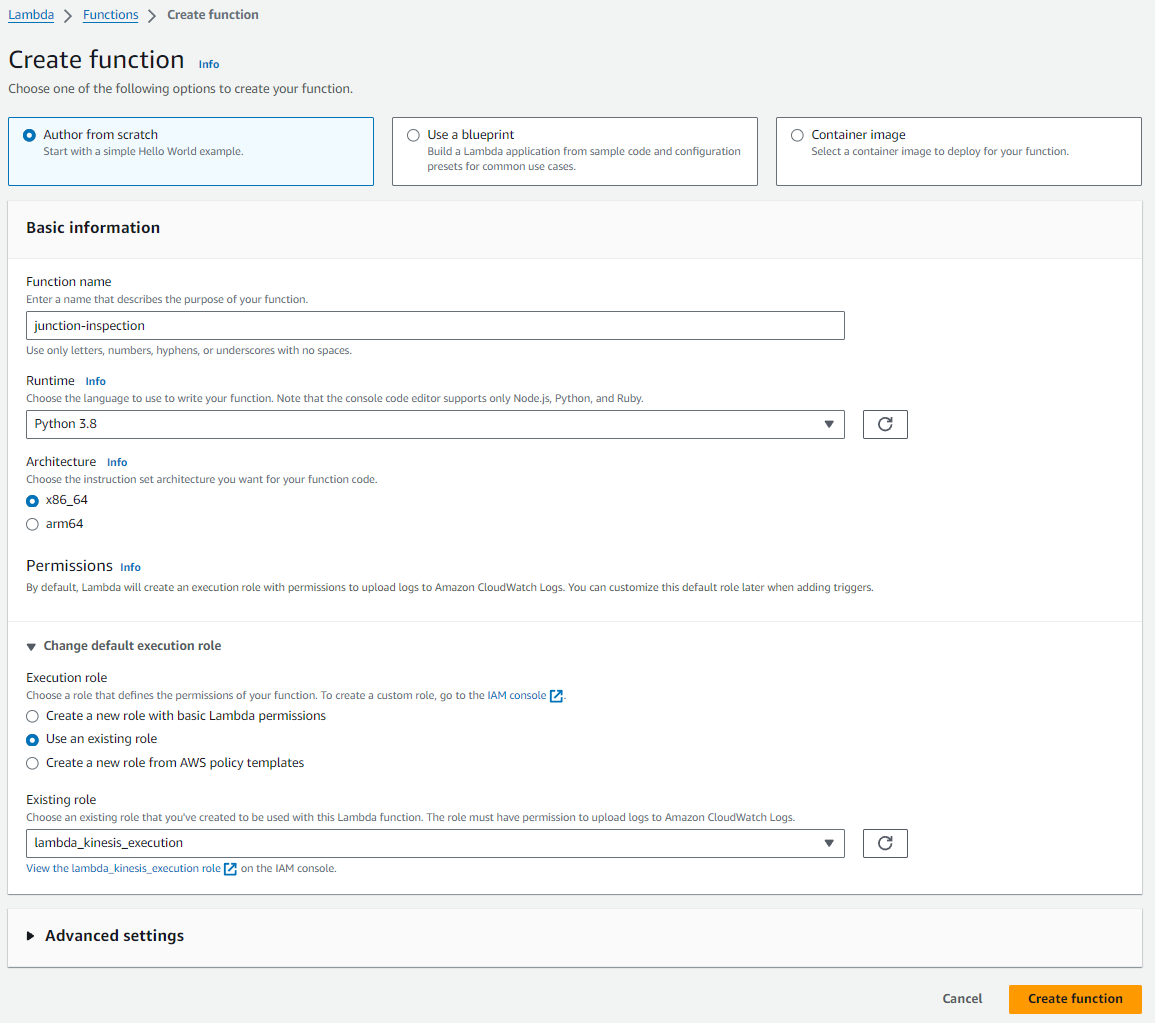Screen dimensions: 1155x1023
Task: Open the IAM console external link icon
Action: [x=557, y=696]
